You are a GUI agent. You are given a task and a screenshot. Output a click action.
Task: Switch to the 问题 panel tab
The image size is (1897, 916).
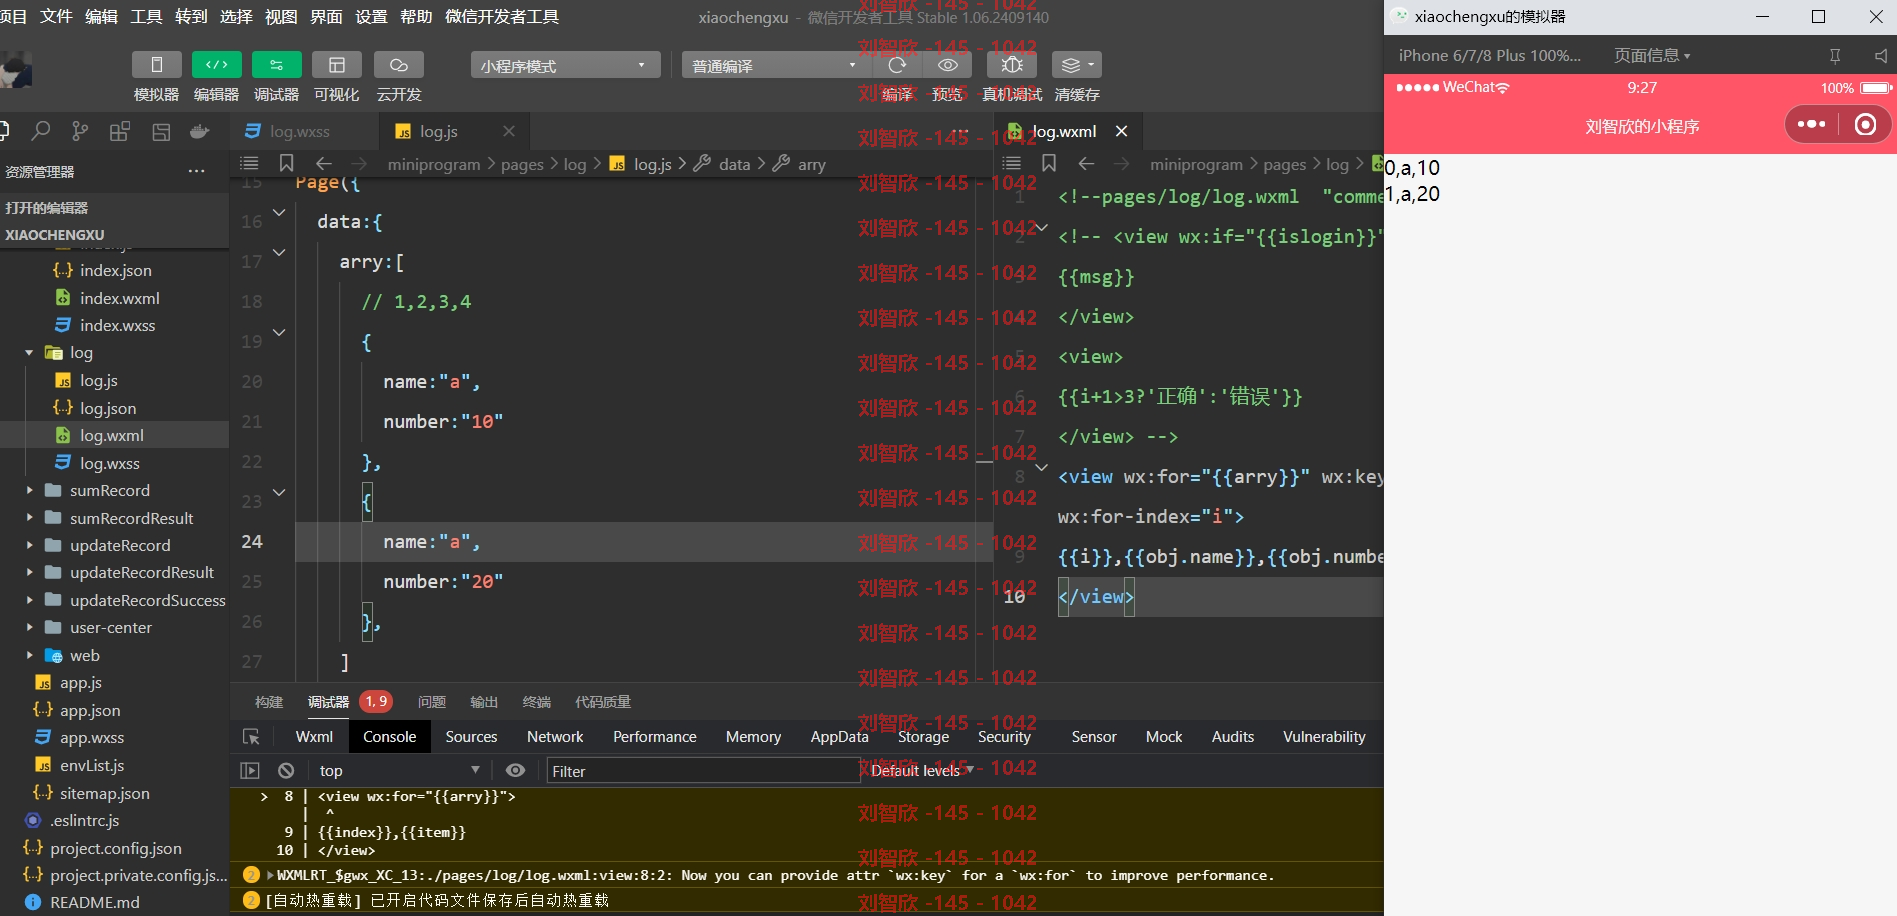click(x=432, y=702)
